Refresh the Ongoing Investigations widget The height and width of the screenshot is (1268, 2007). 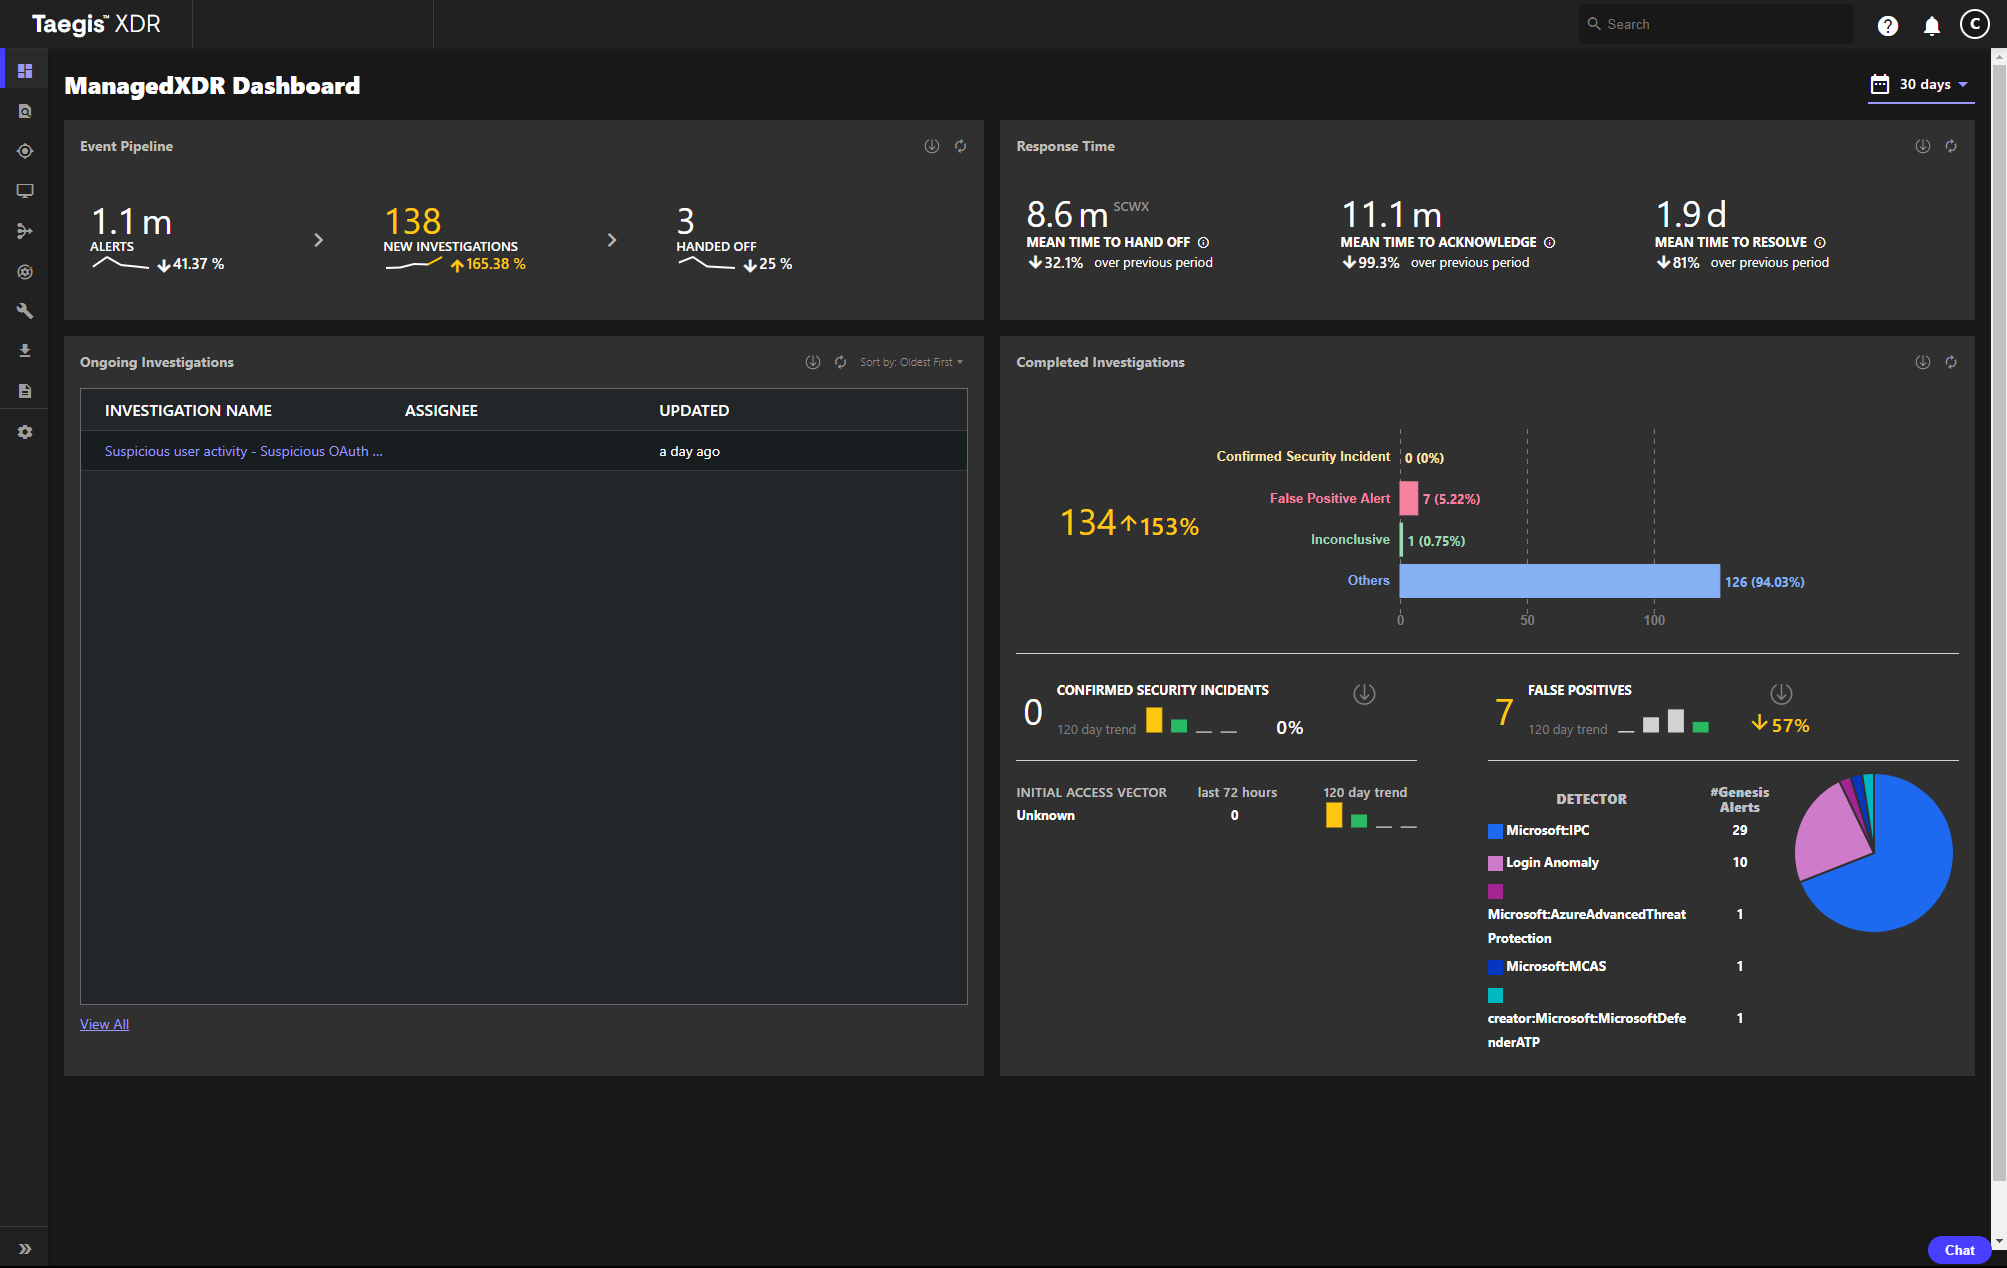click(x=840, y=362)
